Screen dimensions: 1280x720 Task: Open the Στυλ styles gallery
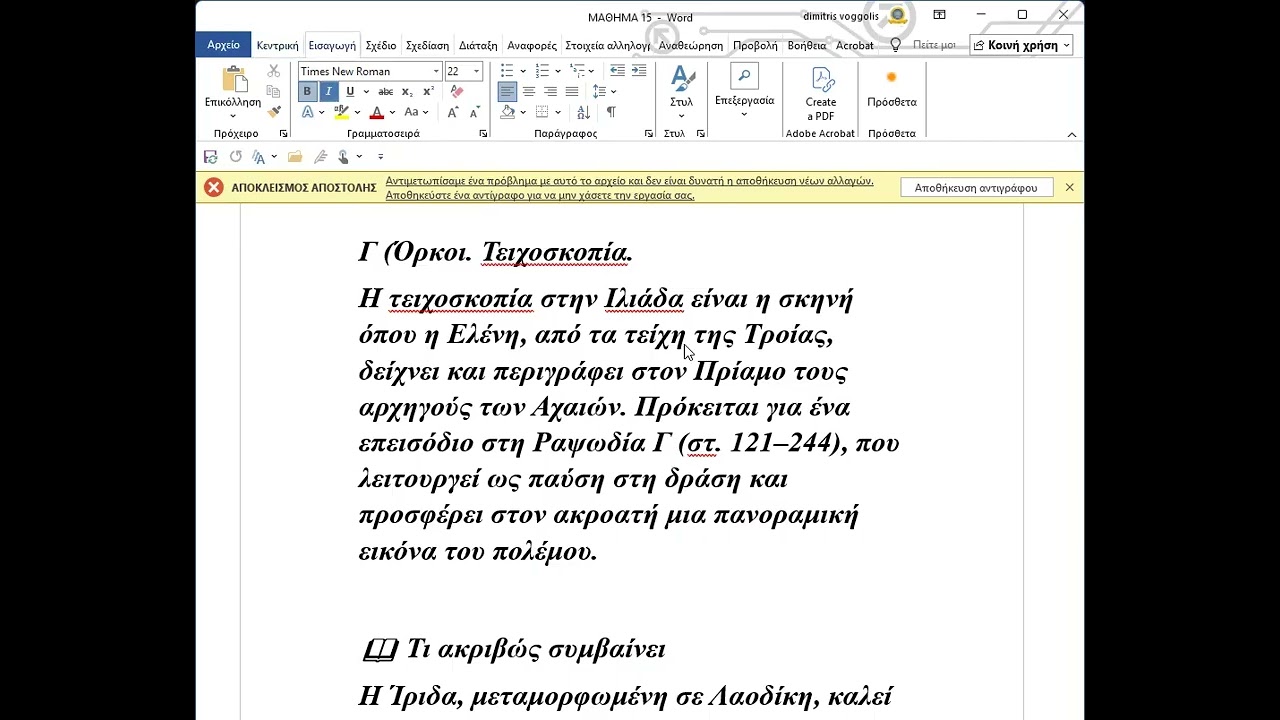tap(682, 92)
